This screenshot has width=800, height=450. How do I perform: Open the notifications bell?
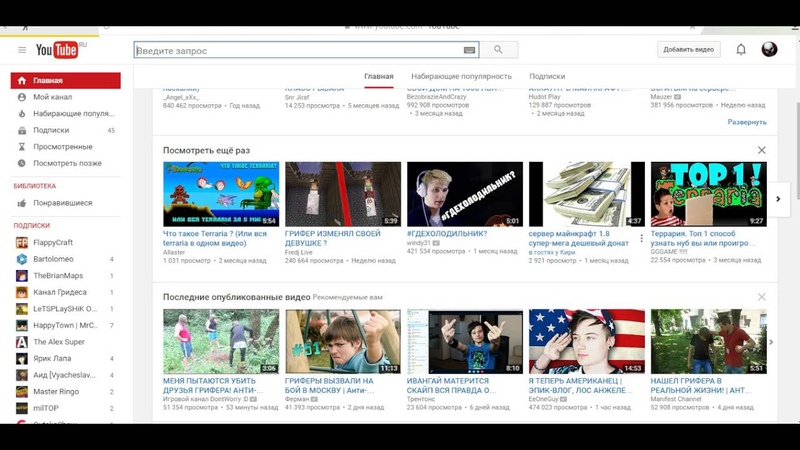(x=741, y=49)
